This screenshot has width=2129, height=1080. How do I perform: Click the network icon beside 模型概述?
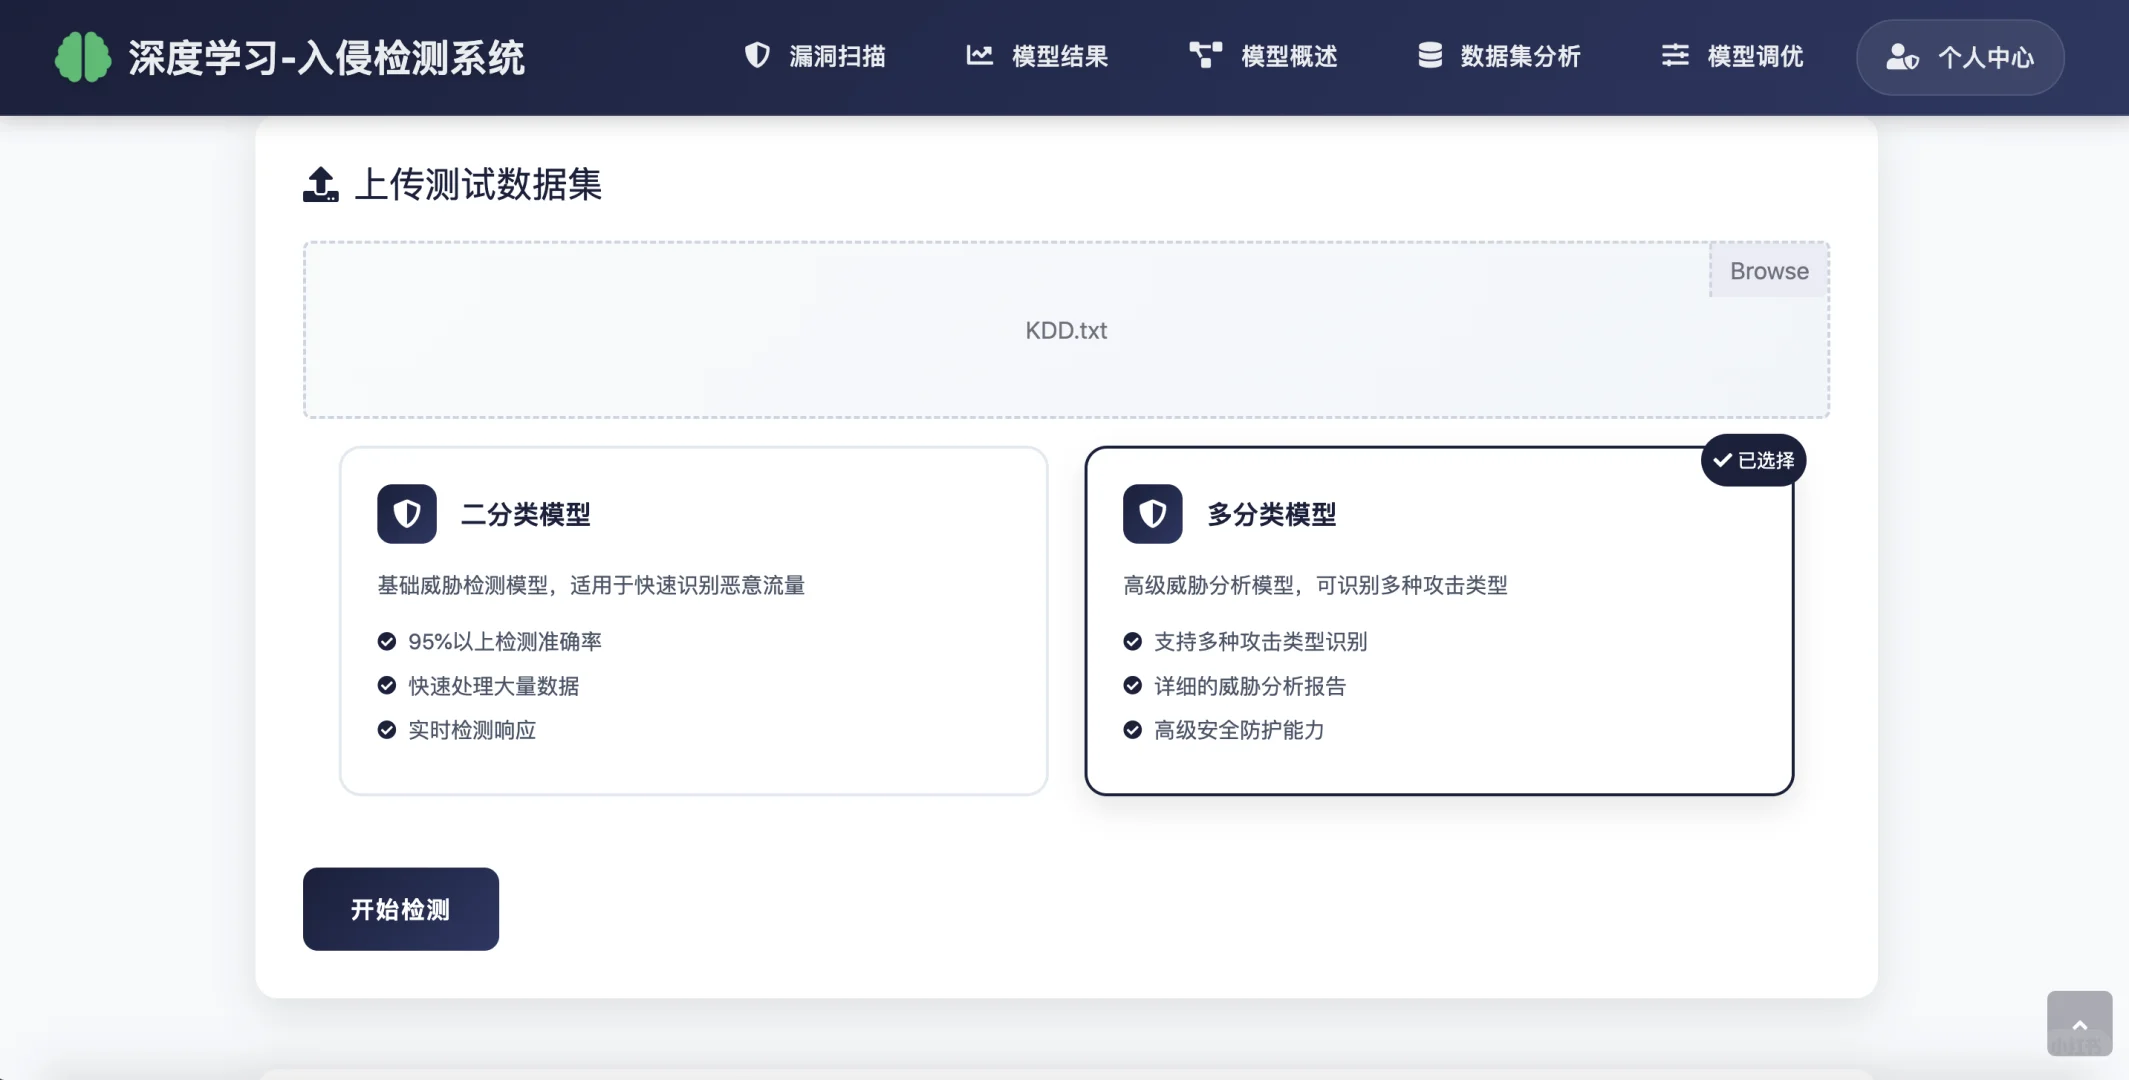1205,56
